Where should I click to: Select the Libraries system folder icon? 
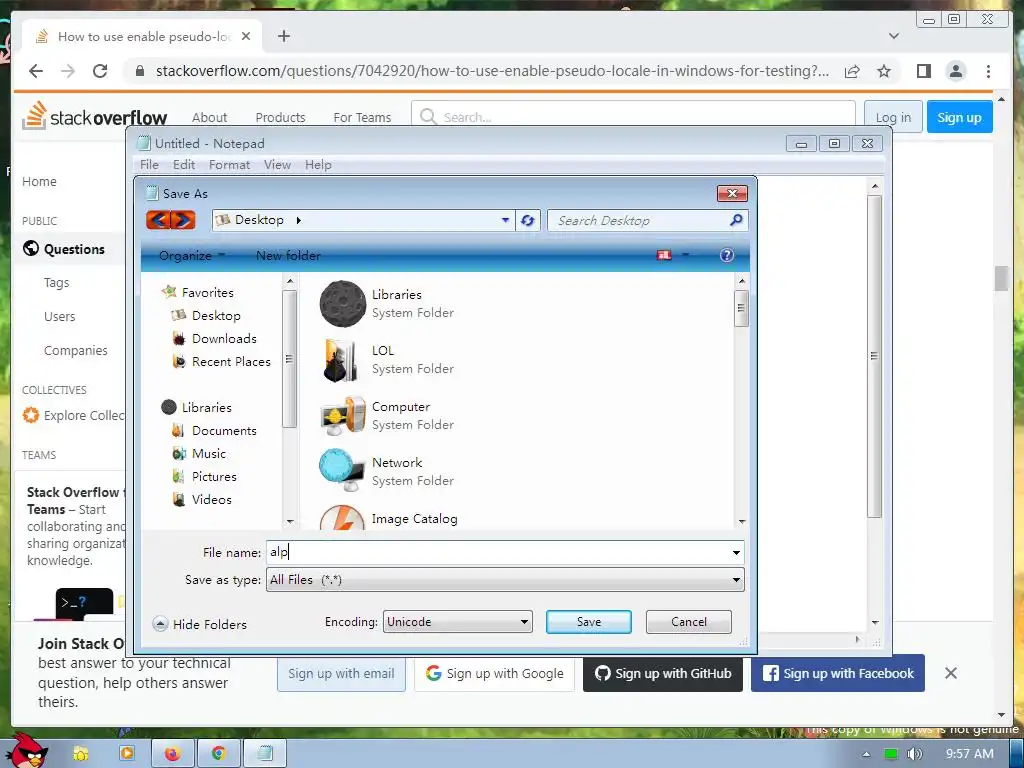tap(342, 304)
